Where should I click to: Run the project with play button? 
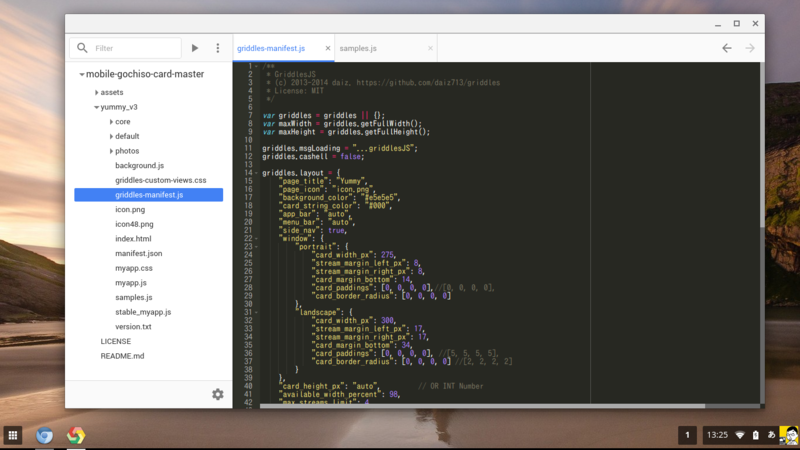pyautogui.click(x=195, y=48)
